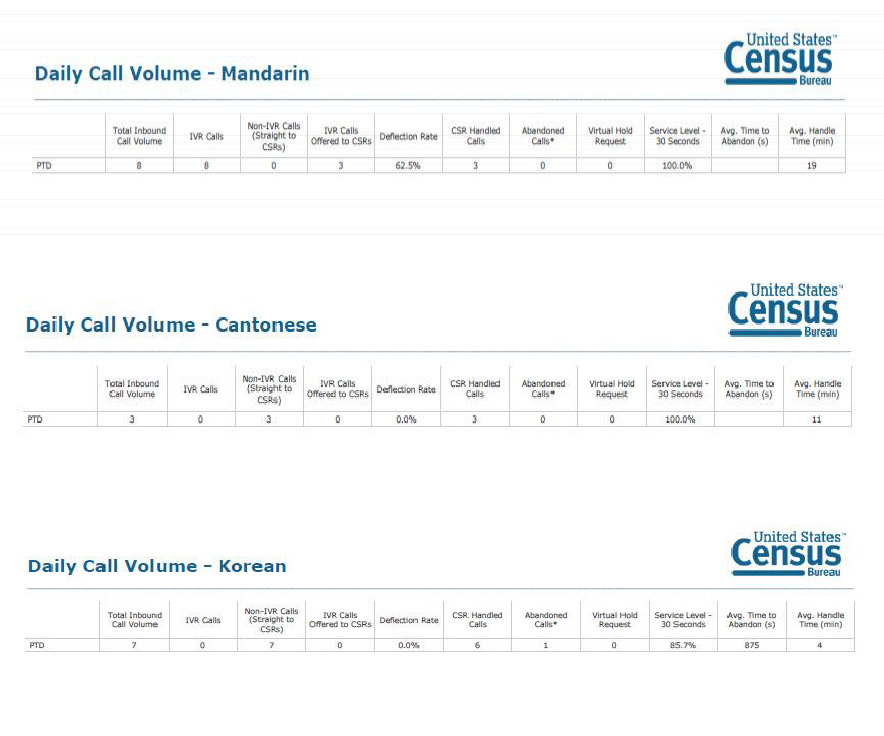Click the Census Bureau logo beside Korean title
The height and width of the screenshot is (736, 884).
coord(786,554)
